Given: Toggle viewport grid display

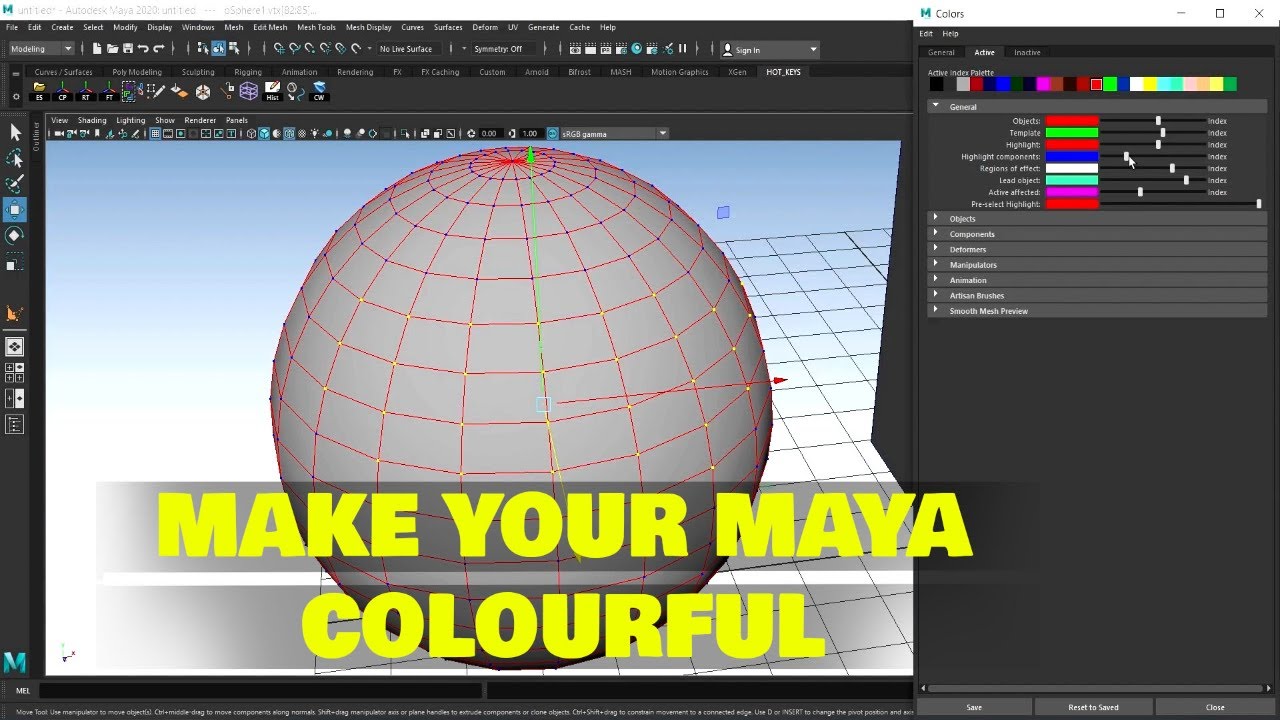Looking at the screenshot, I should 156,133.
